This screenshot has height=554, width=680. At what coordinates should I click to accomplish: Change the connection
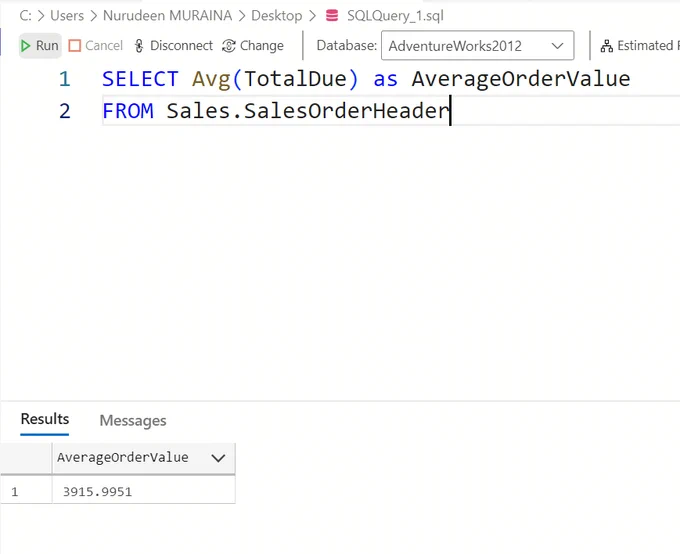(x=253, y=46)
